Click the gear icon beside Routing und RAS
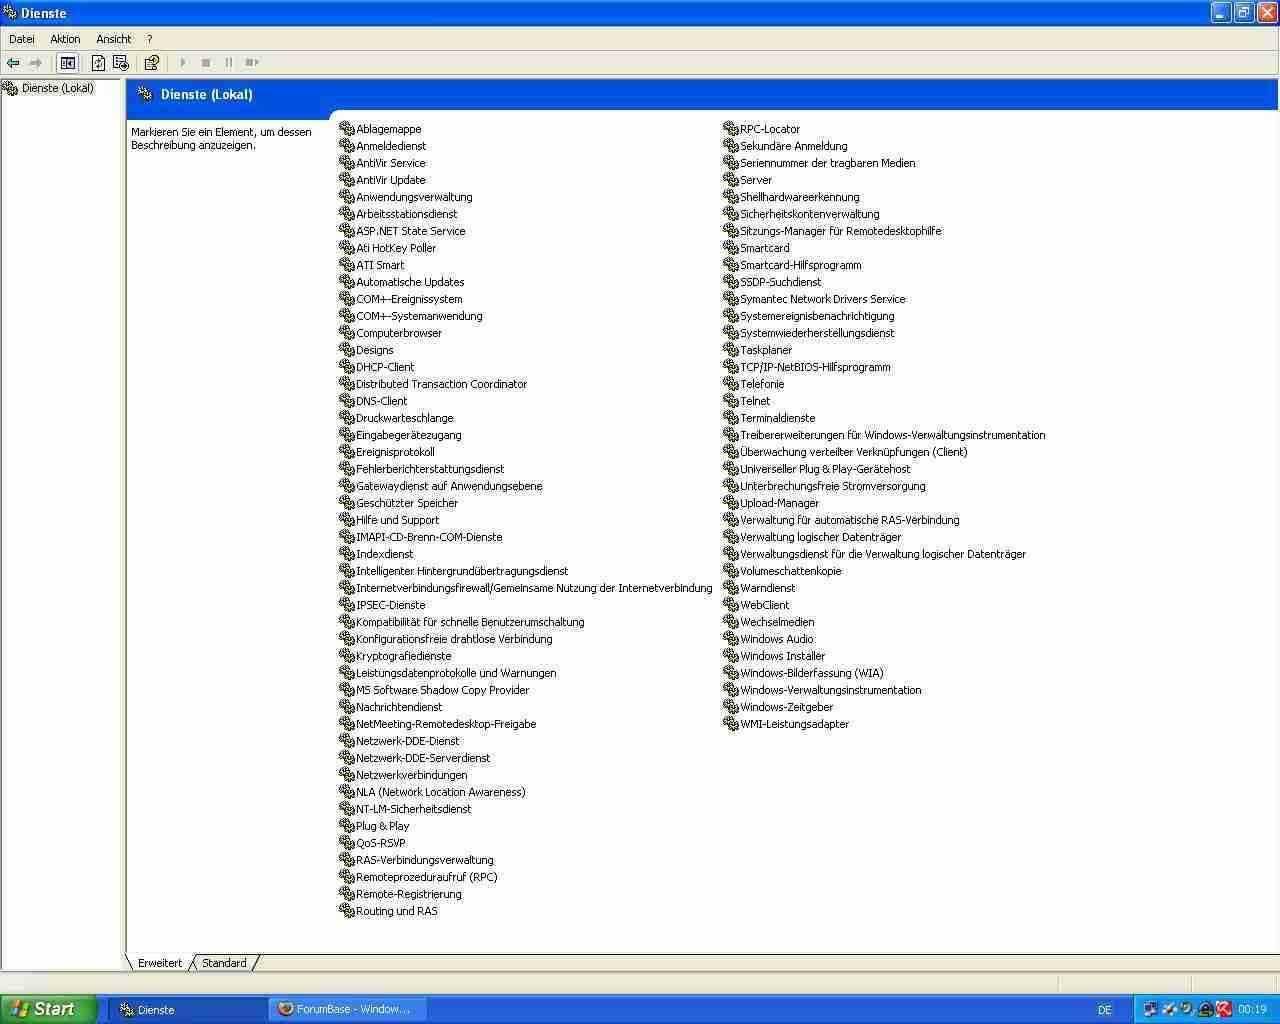Viewport: 1280px width, 1024px height. [x=347, y=911]
